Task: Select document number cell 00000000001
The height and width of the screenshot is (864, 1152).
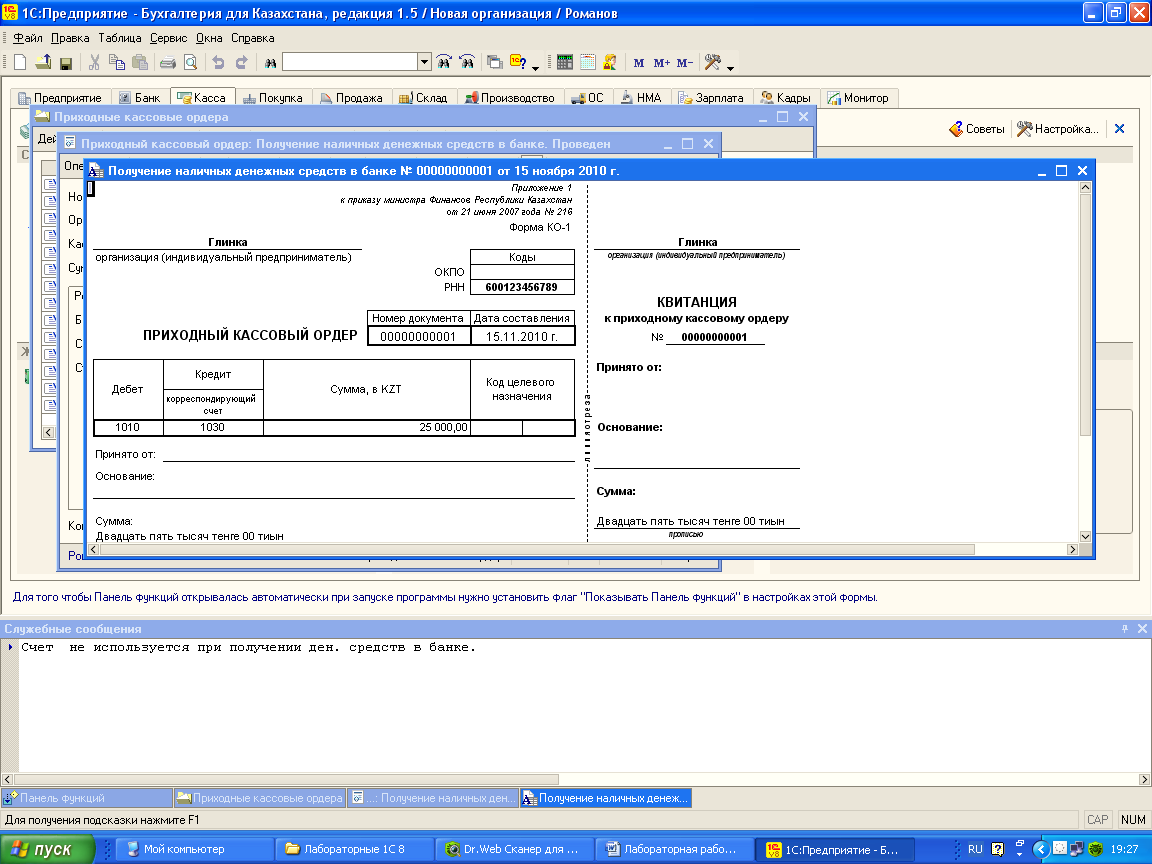Action: click(x=418, y=336)
